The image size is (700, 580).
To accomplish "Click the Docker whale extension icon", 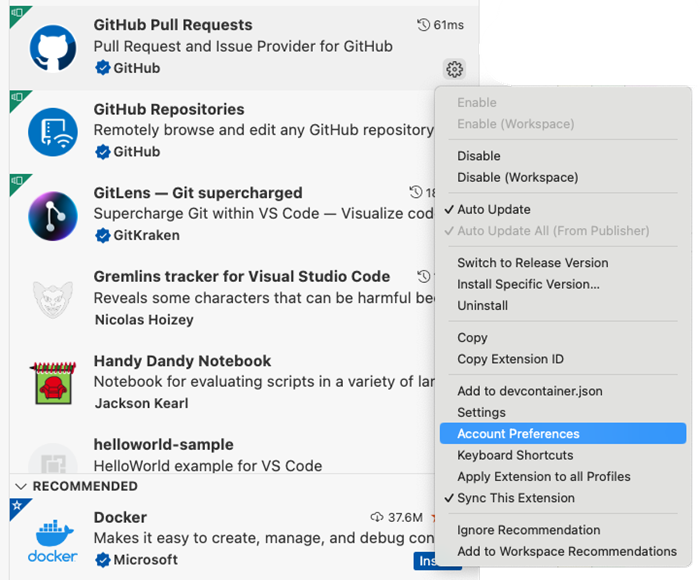I will coord(53,540).
